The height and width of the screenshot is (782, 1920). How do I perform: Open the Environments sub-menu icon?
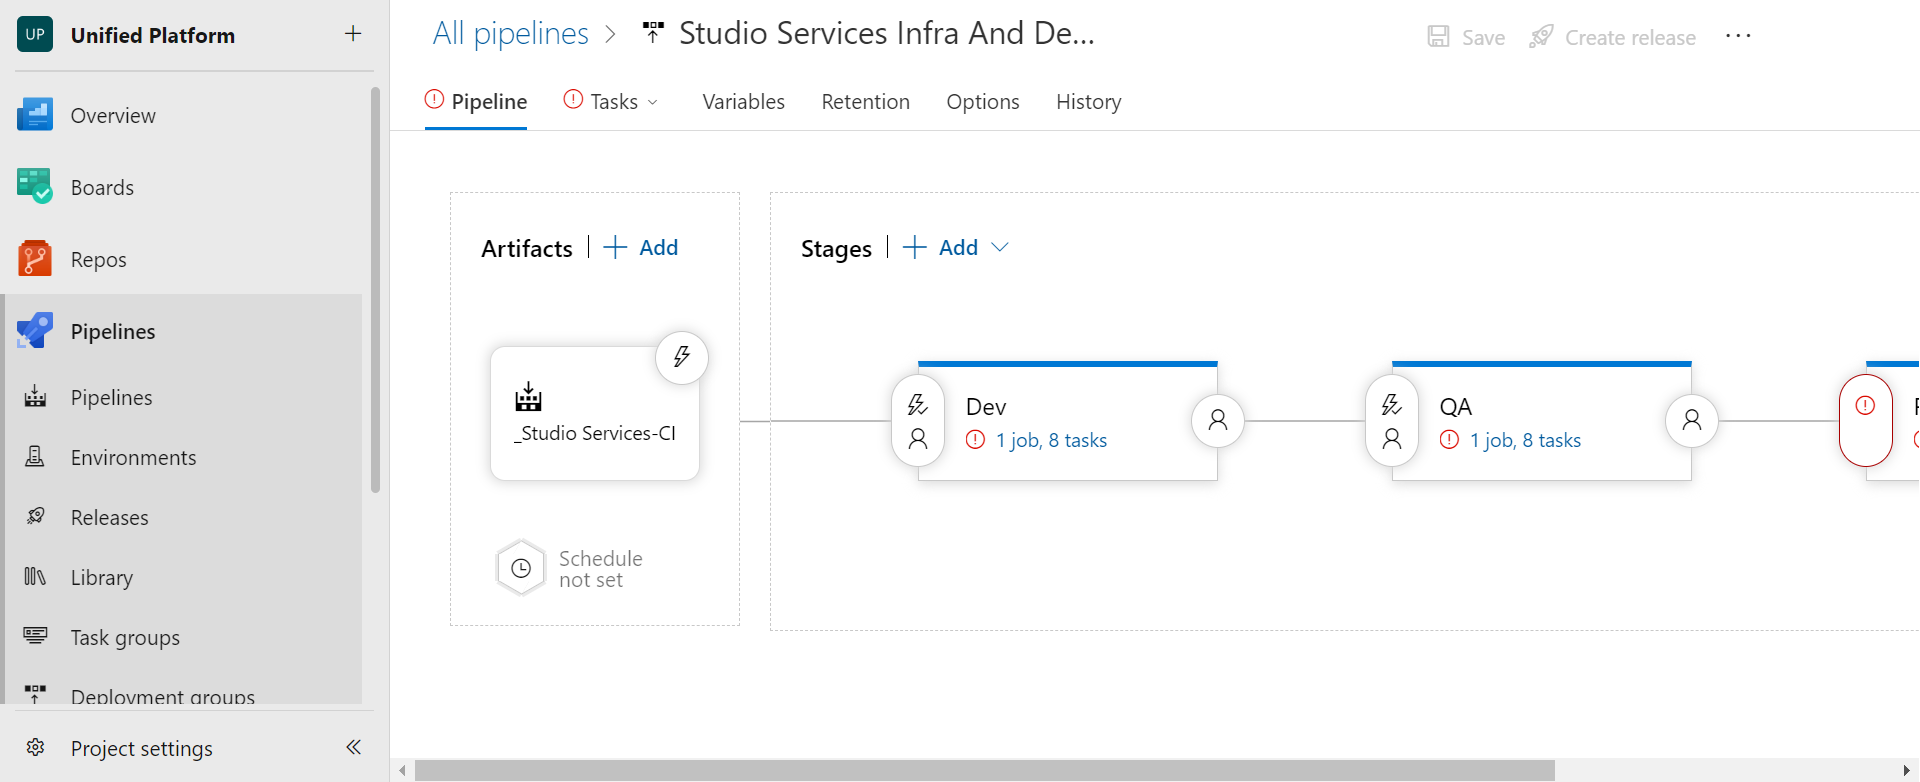coord(35,457)
